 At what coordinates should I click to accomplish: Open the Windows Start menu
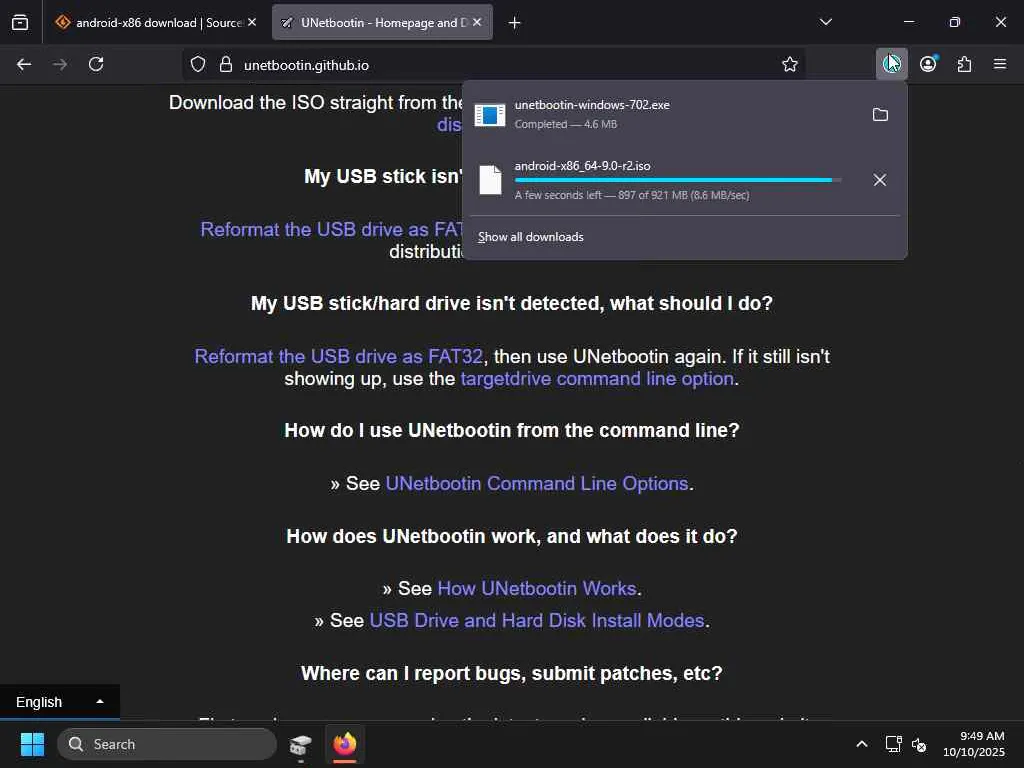tap(32, 744)
